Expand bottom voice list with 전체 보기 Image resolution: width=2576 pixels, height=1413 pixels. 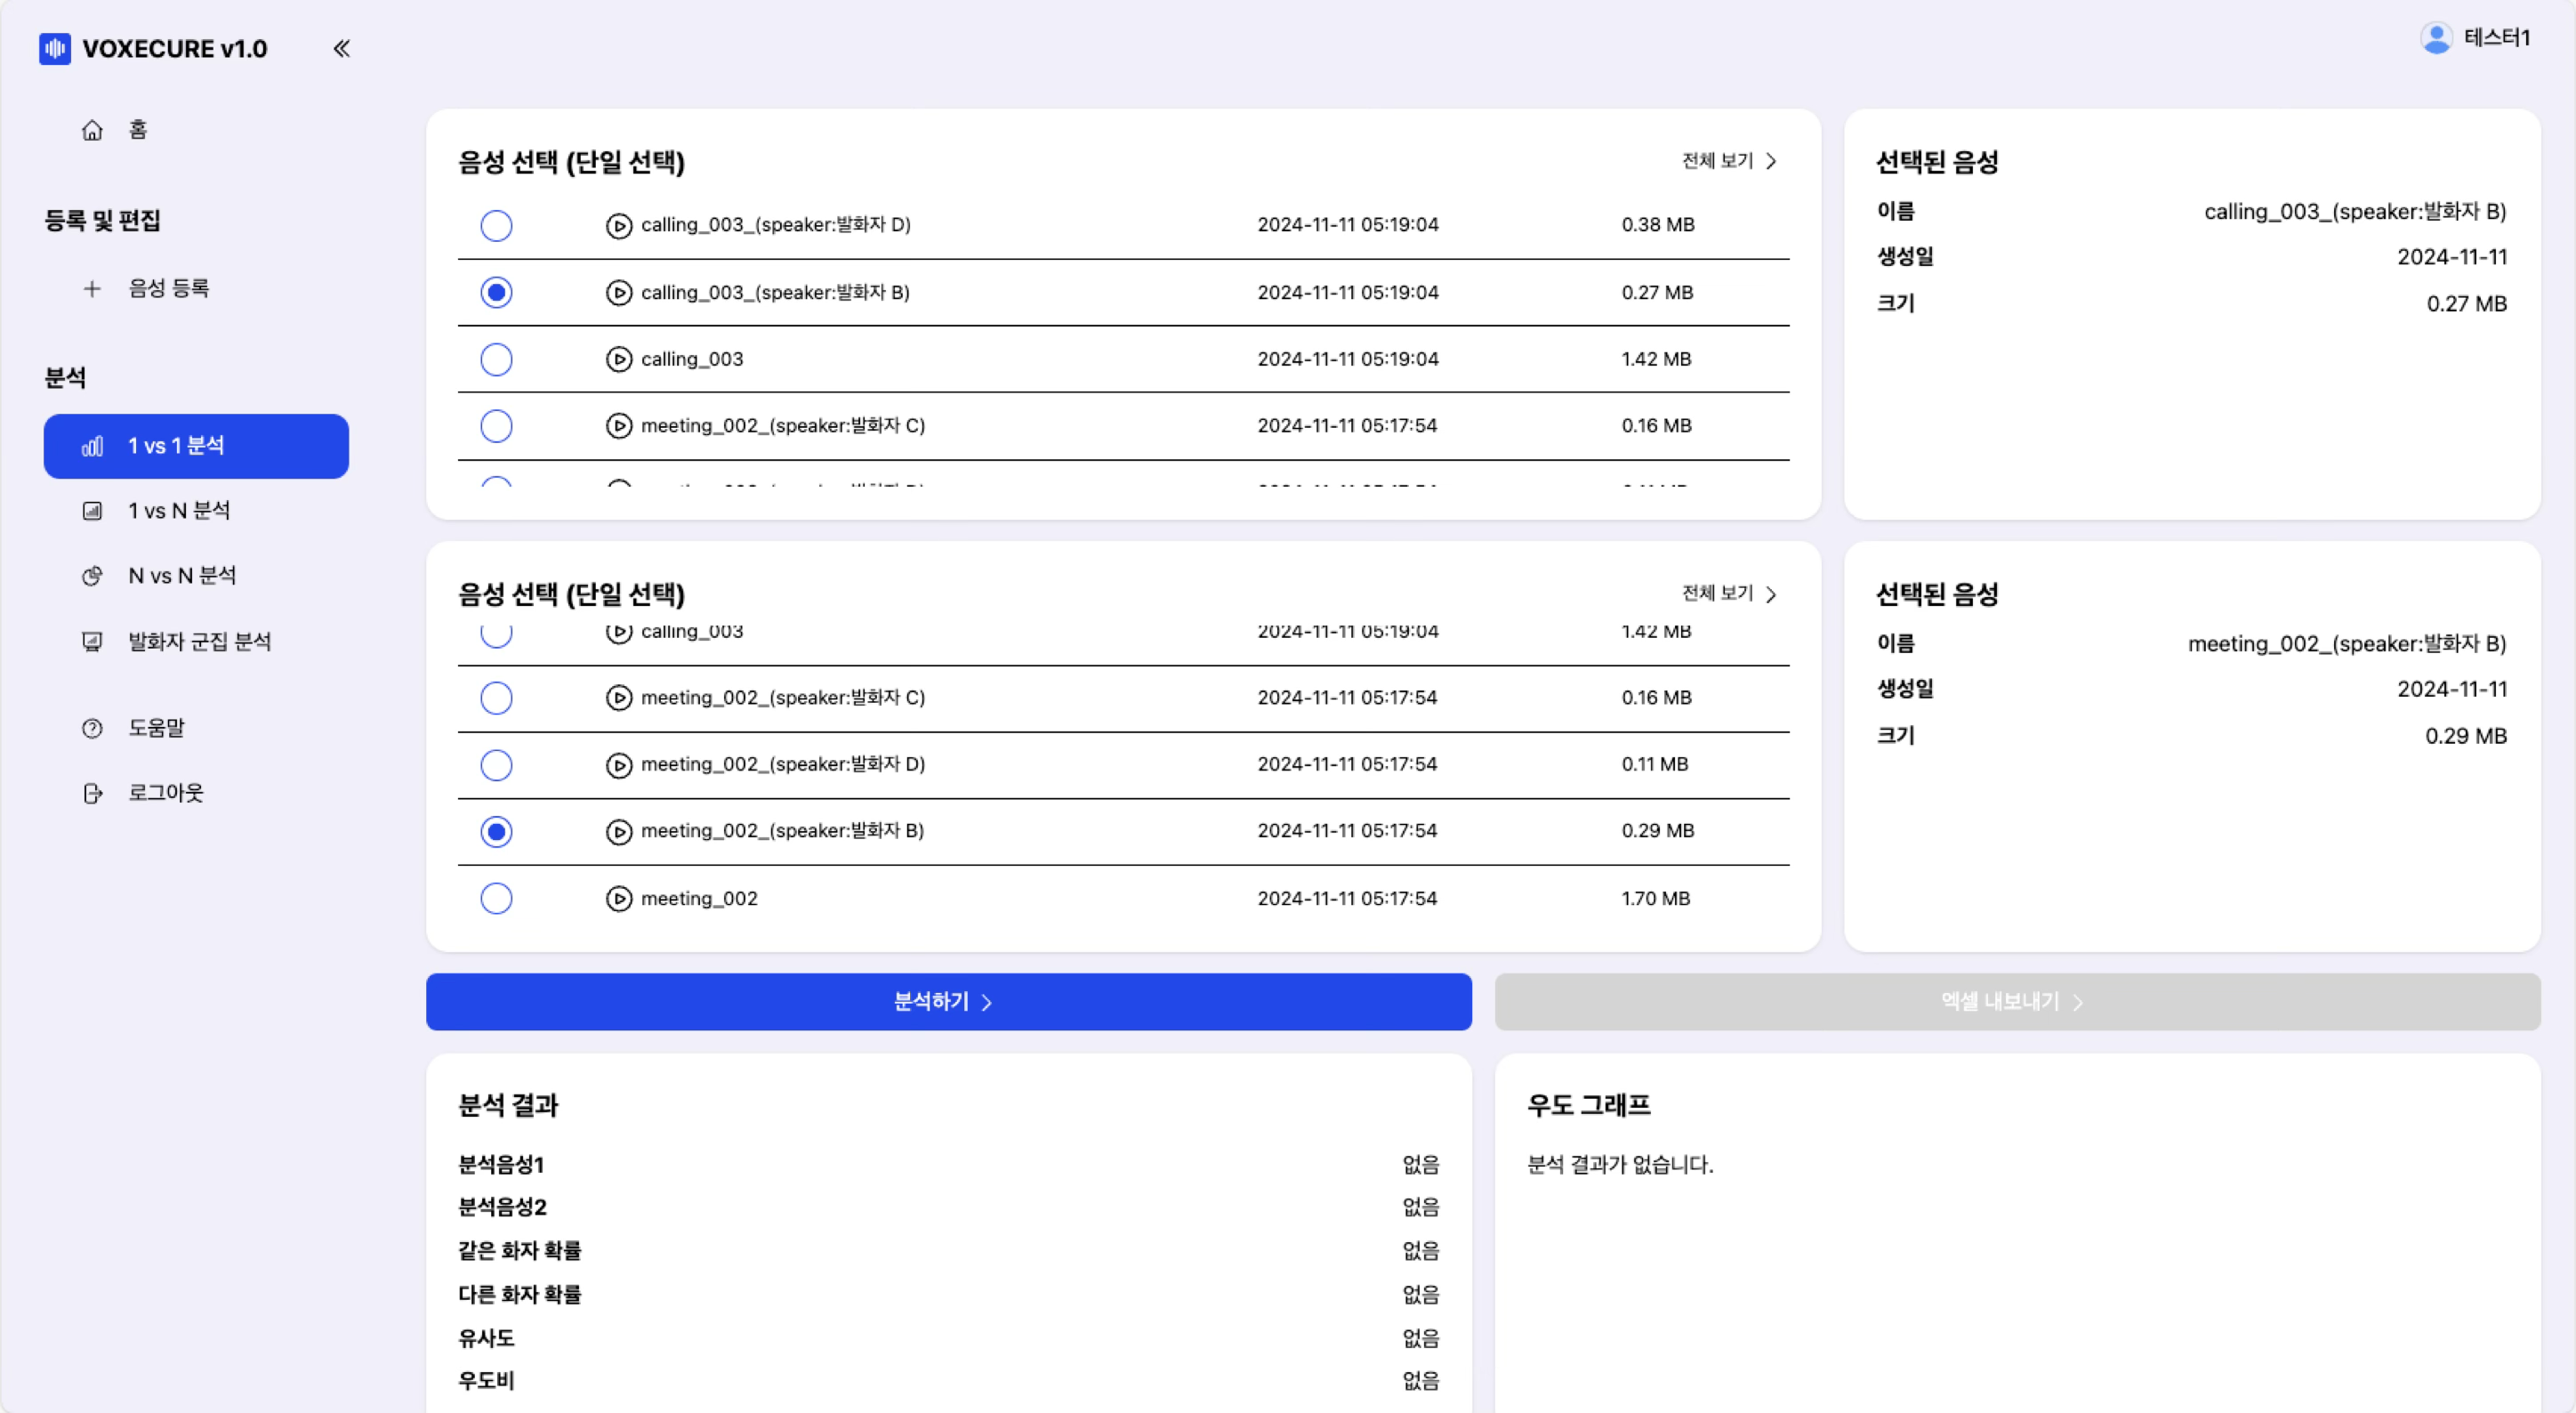click(1729, 594)
